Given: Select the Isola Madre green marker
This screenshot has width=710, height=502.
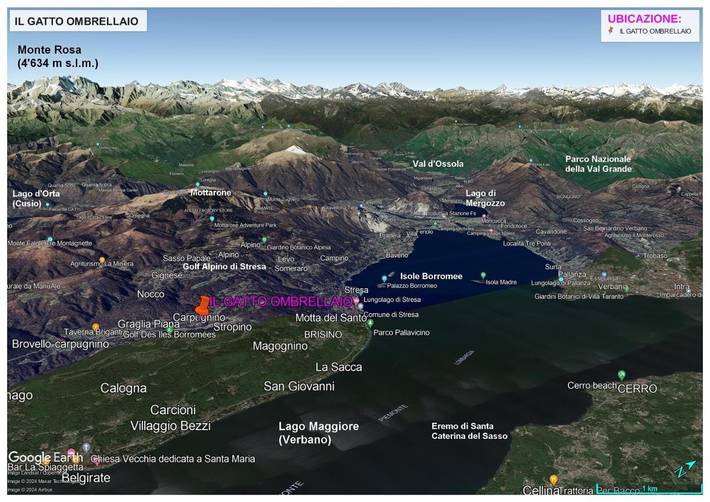Looking at the screenshot, I should point(483,275).
